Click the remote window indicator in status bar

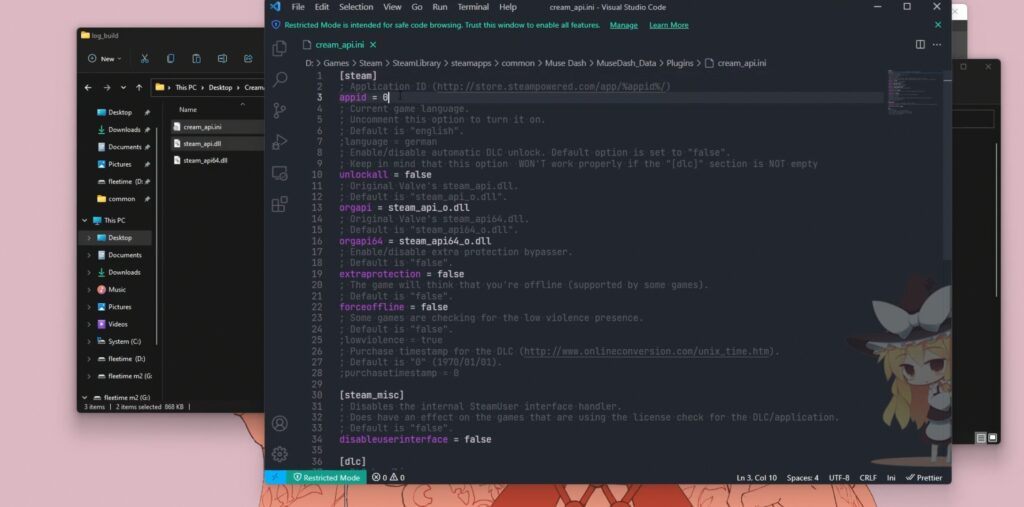pos(274,478)
